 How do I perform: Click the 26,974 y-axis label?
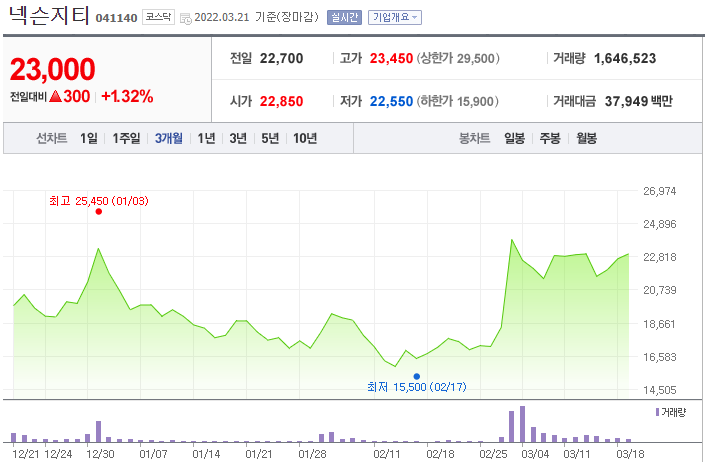click(x=660, y=191)
